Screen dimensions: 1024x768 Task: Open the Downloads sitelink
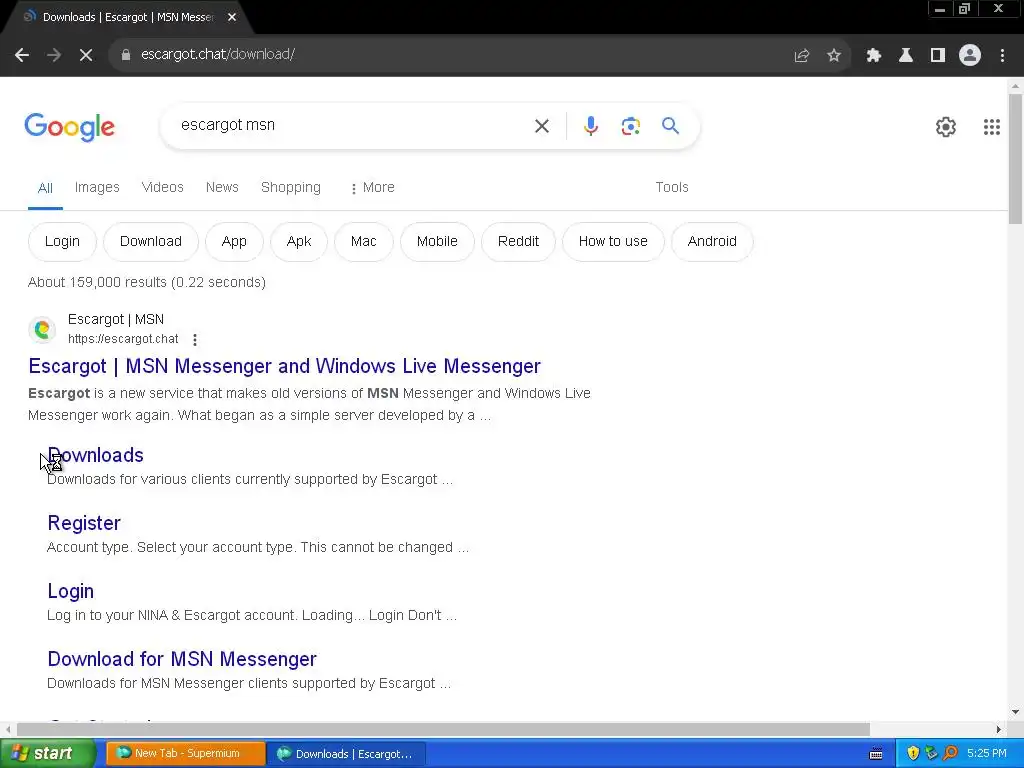95,455
